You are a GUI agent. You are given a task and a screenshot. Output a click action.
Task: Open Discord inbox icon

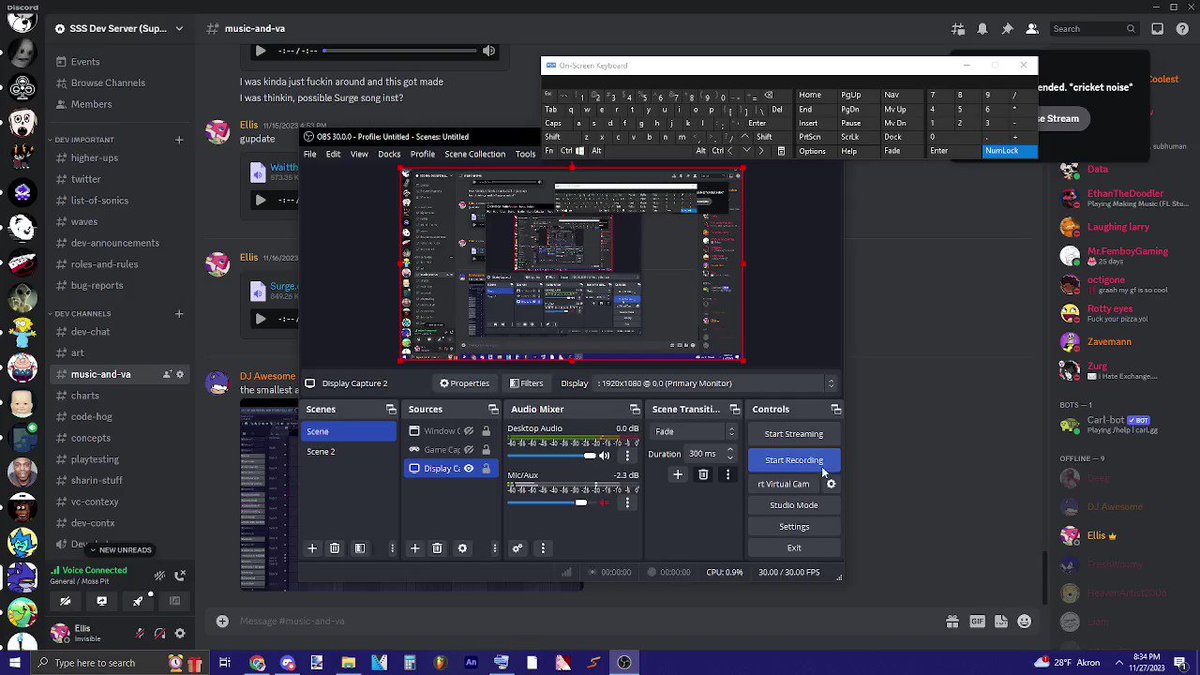[1157, 29]
